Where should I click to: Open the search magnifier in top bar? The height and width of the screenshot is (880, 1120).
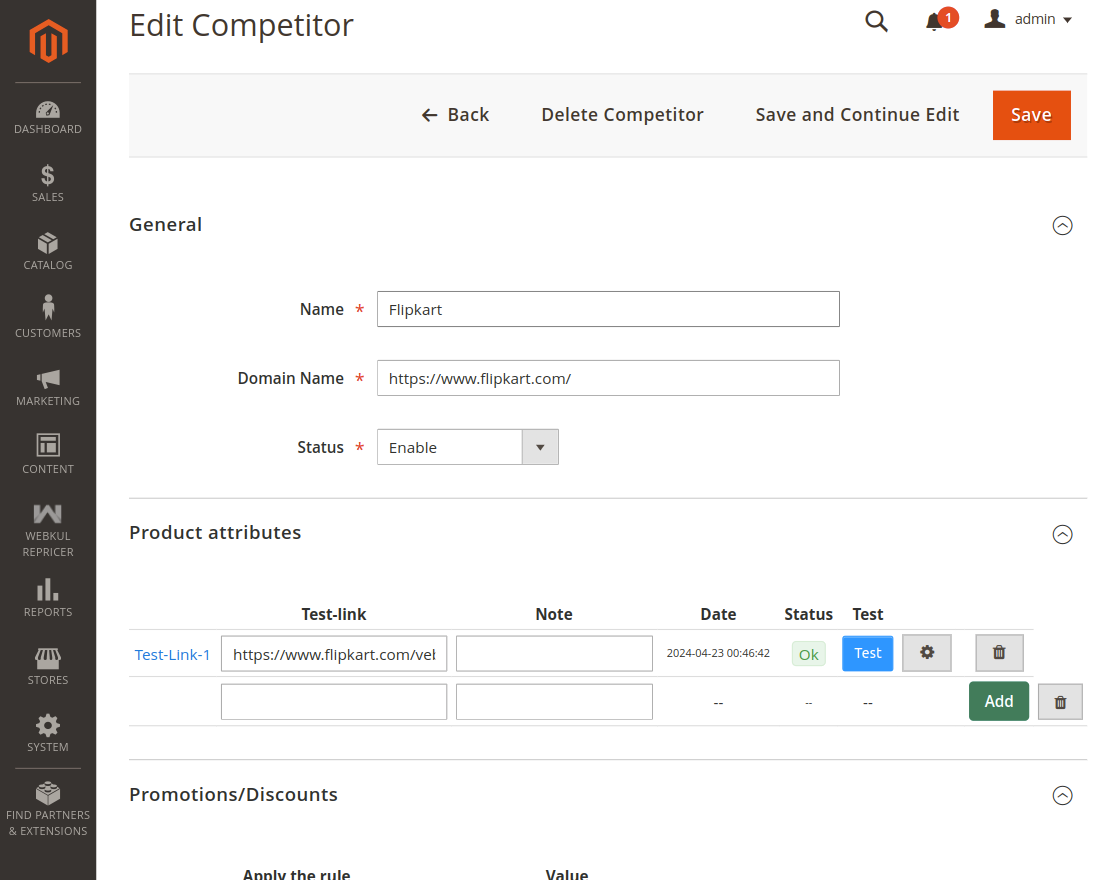pyautogui.click(x=876, y=20)
